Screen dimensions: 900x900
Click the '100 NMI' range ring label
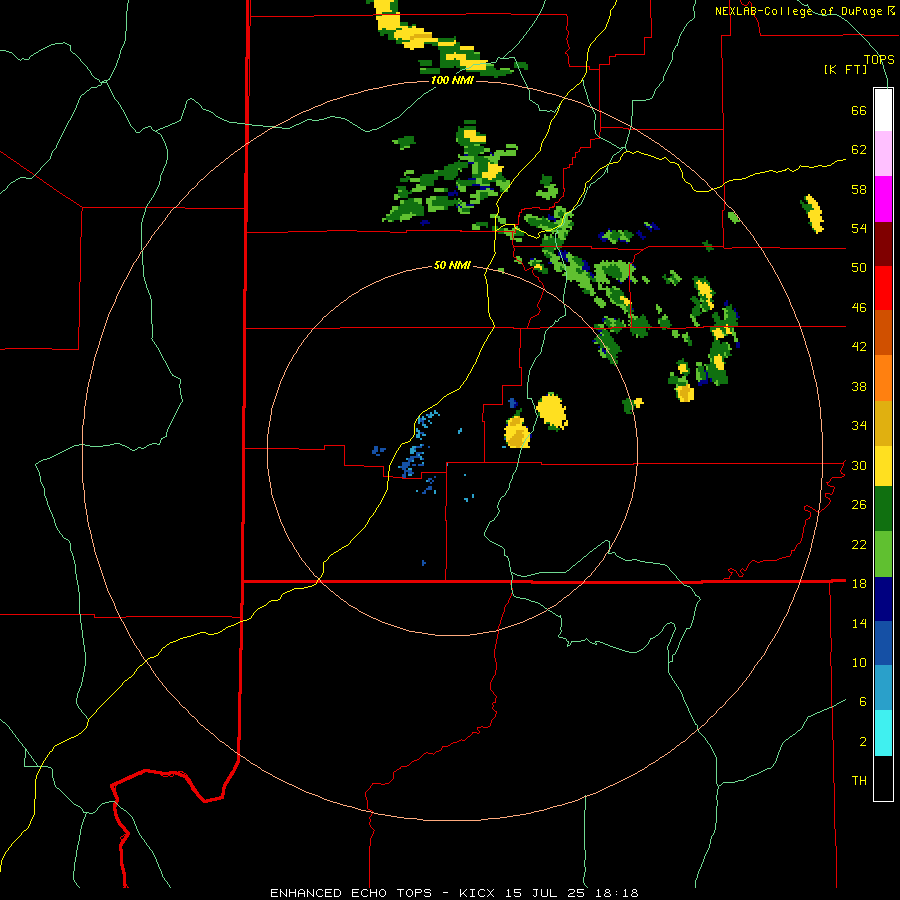[452, 80]
